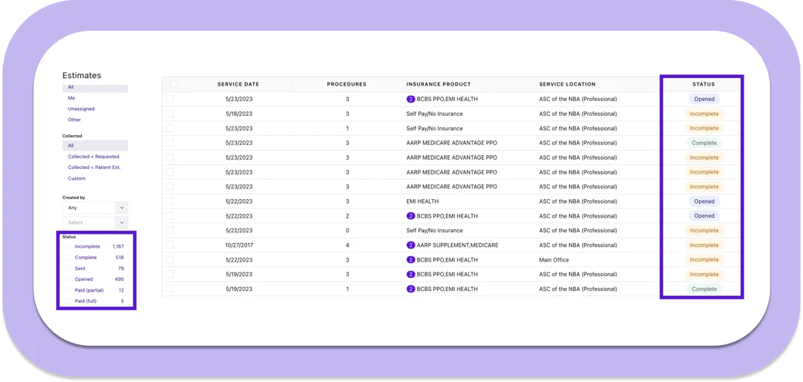This screenshot has width=803, height=382.
Task: Click the purple 2 badge beside 10/27/2017 AARP SUPPLEMENT
Action: 410,245
